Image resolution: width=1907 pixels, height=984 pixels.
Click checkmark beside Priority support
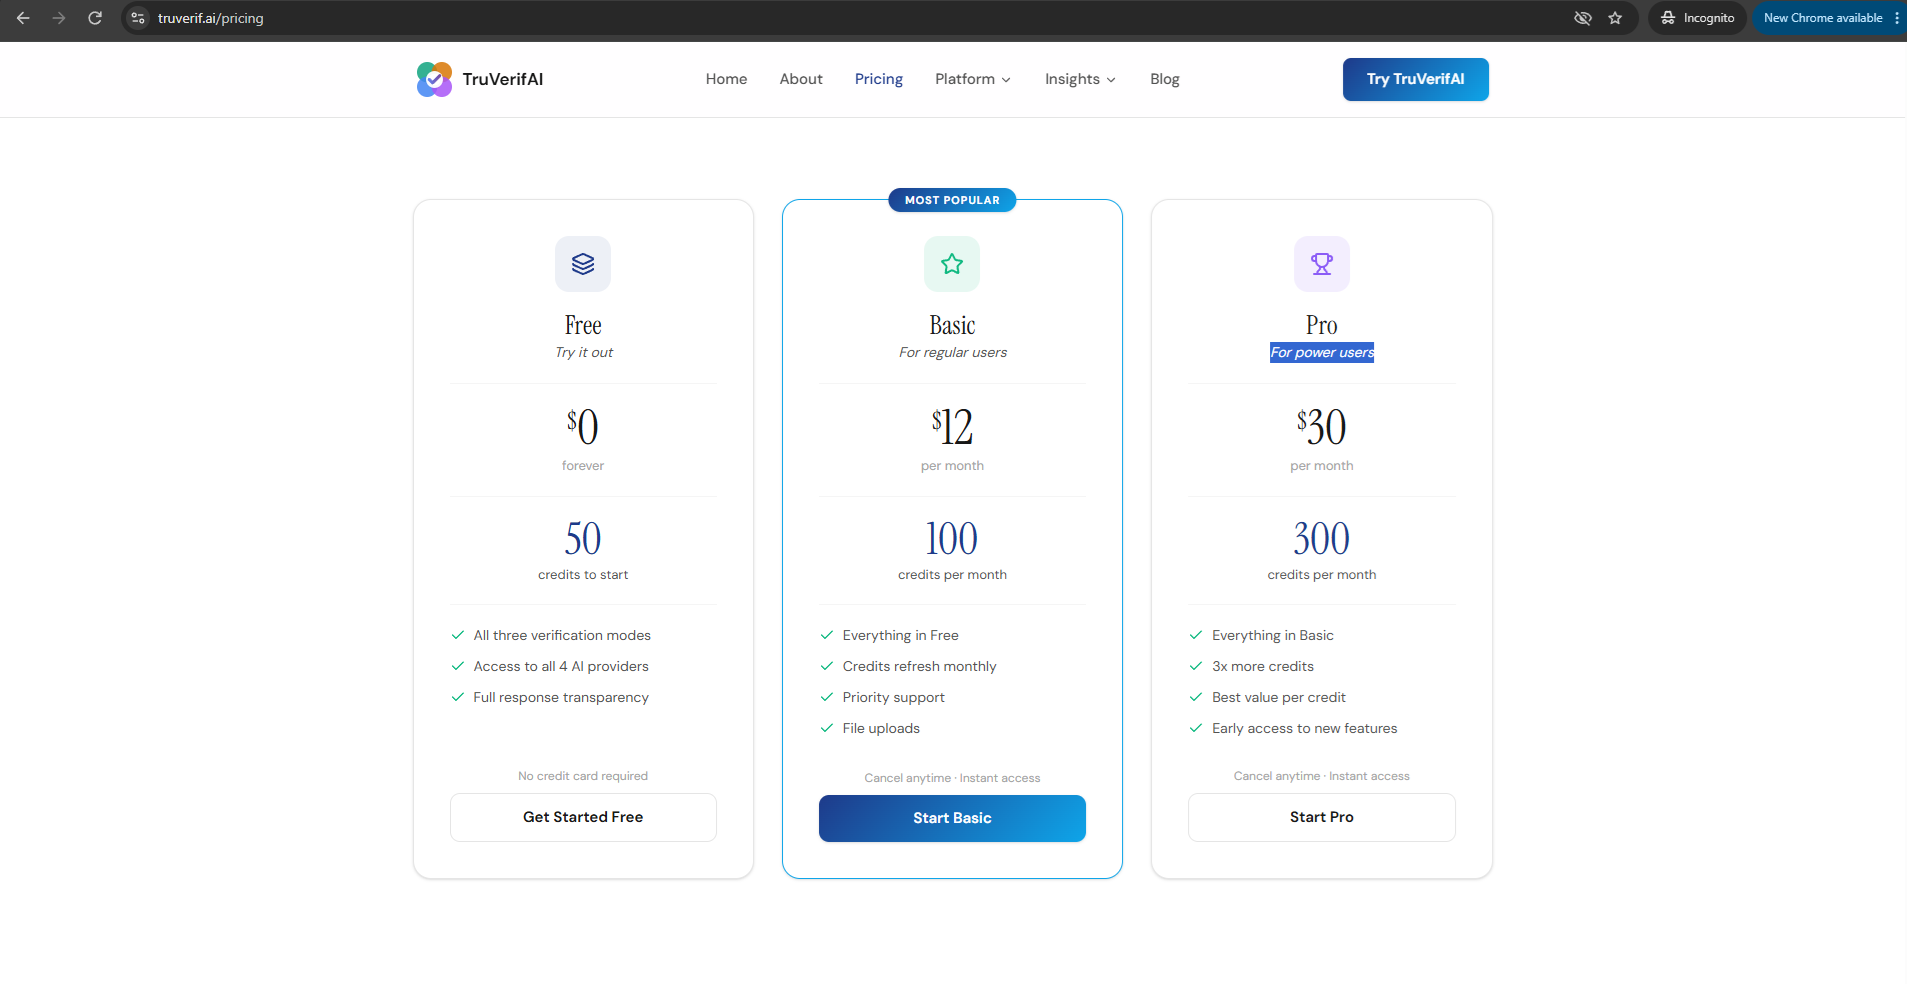pyautogui.click(x=827, y=697)
